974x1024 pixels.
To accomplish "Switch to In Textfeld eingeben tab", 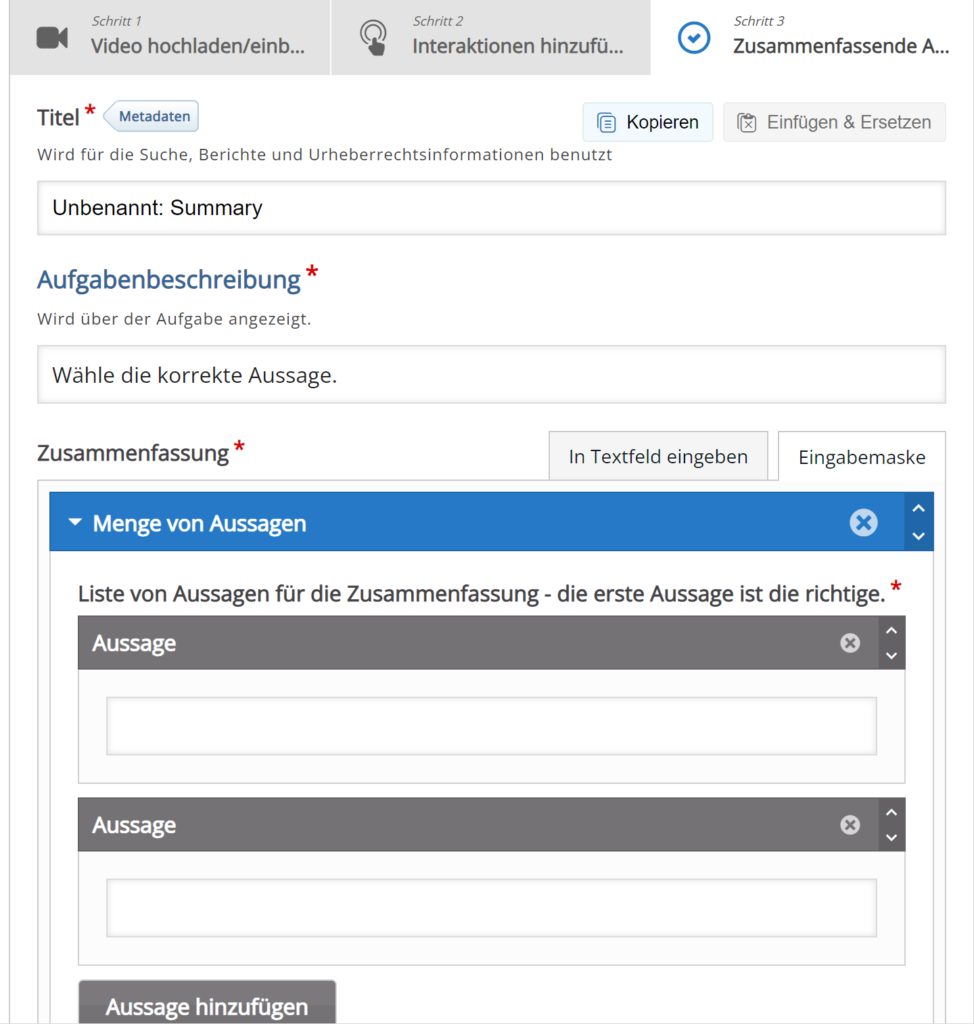I will [x=658, y=456].
